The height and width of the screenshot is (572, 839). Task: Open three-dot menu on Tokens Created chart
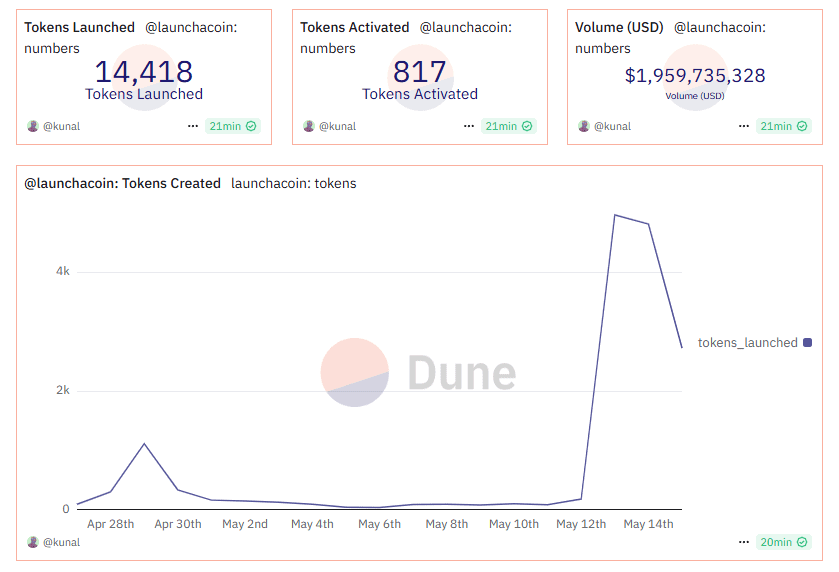[x=744, y=542]
